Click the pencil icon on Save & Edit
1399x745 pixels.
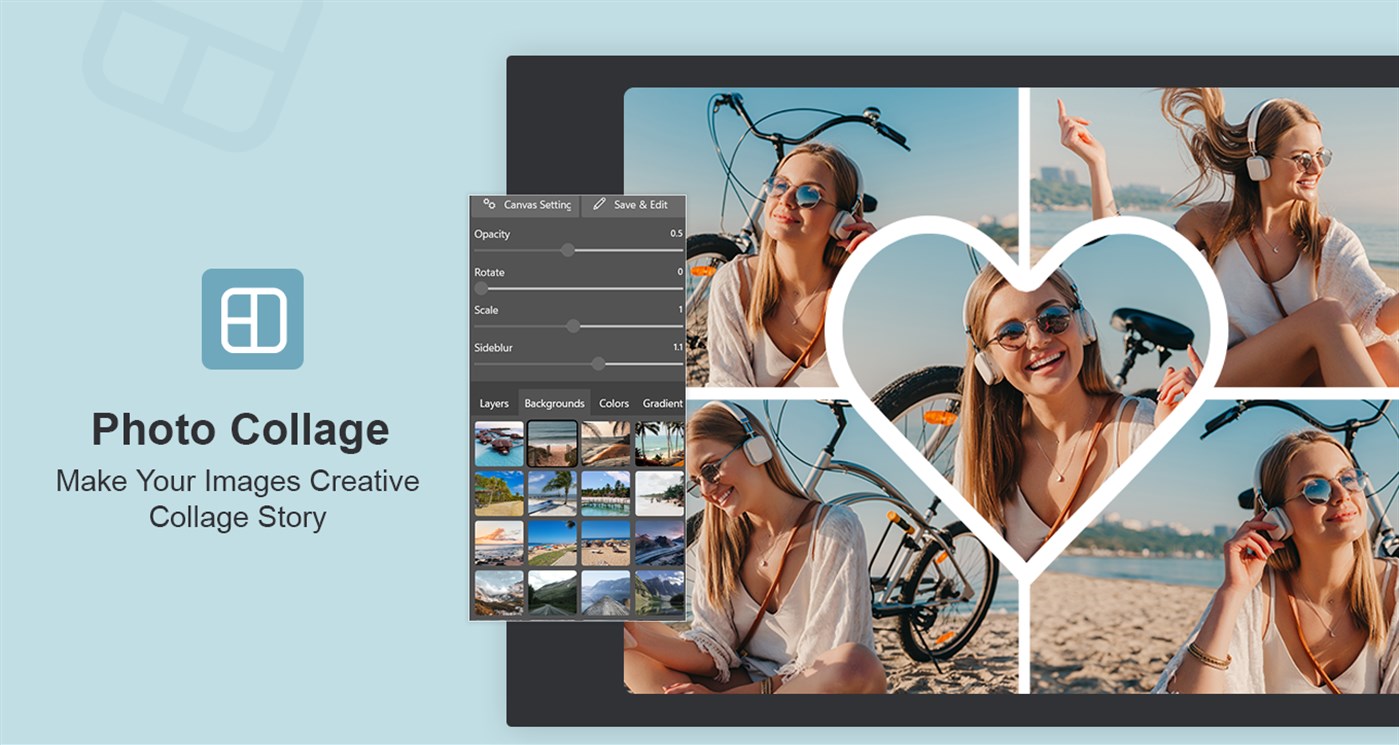[597, 206]
